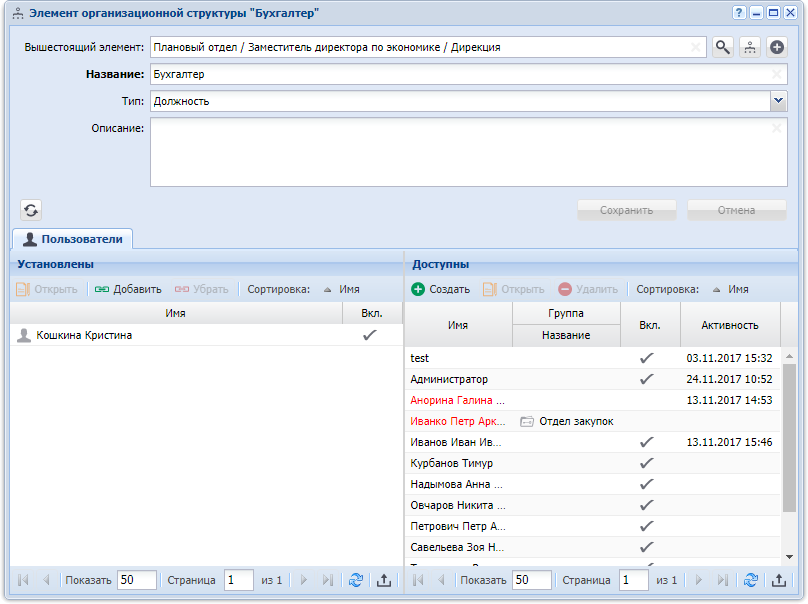Click the Имя column header in Установлены
Screen dimensions: 808x604
point(176,313)
